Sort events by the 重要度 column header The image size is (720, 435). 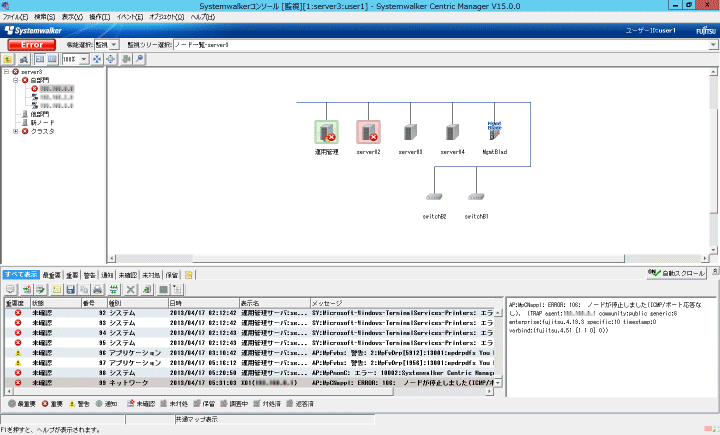coord(17,303)
